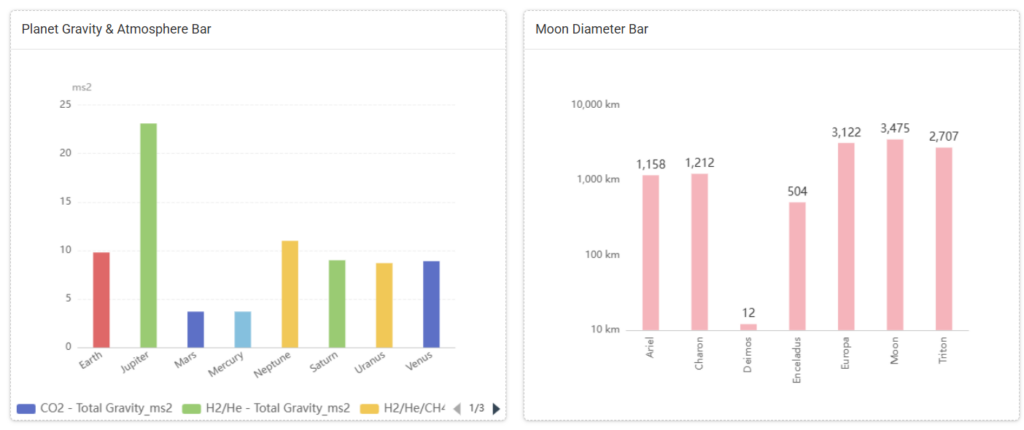The width and height of the screenshot is (1024, 430).
Task: Click the Enceladus axis label
Action: 797,359
